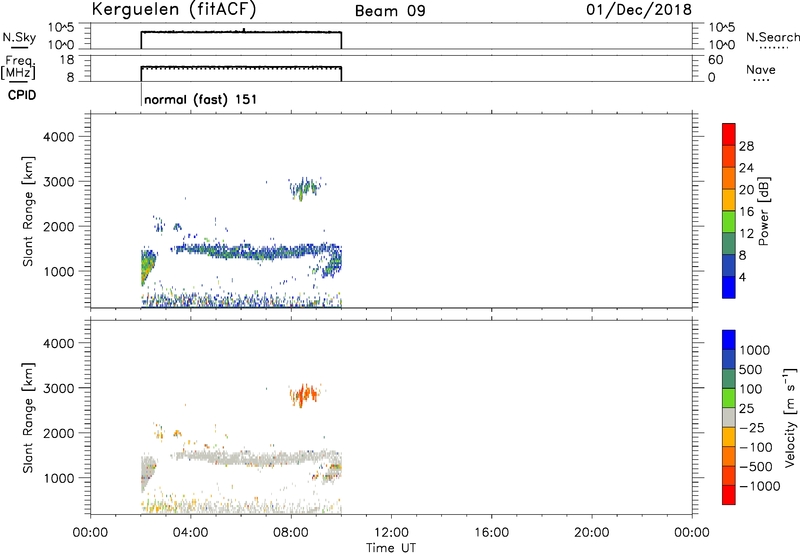This screenshot has height=554, width=800.
Task: Click the green-blue echo cluster near 3000 km in the Power panel
Action: [305, 189]
